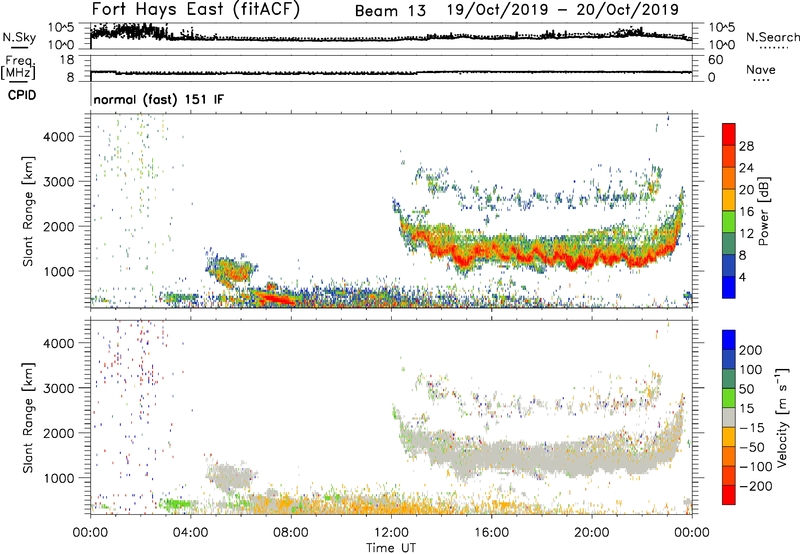Viewport: 800px width, 554px height.
Task: Click the 'Power [dB]' color bar label
Action: pos(764,211)
